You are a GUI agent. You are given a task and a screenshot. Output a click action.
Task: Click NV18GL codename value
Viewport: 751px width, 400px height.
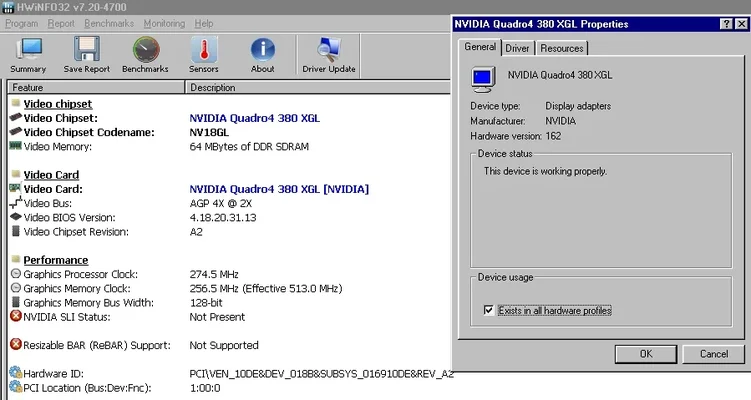pos(209,132)
